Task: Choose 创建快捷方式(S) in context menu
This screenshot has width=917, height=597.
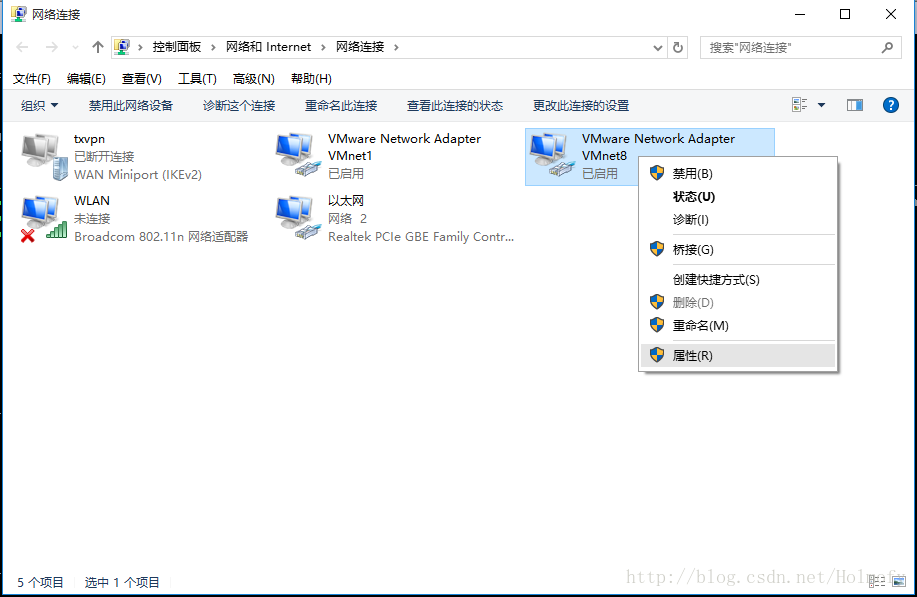Action: point(738,279)
